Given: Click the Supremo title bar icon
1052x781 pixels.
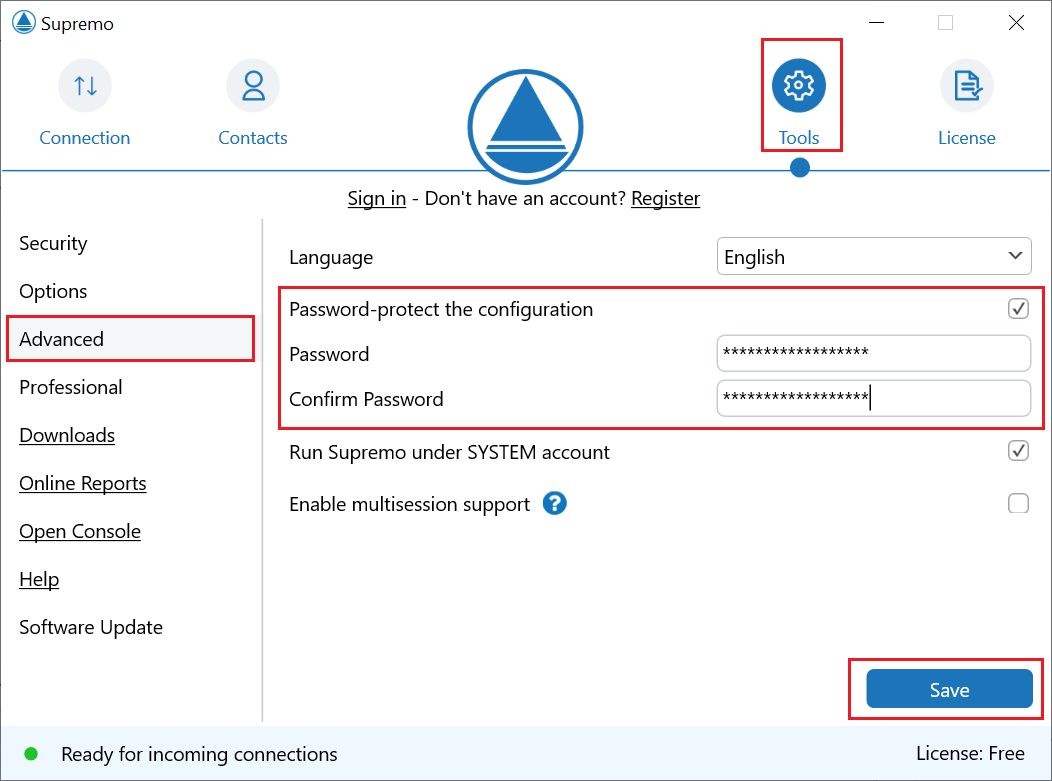Looking at the screenshot, I should pos(23,21).
